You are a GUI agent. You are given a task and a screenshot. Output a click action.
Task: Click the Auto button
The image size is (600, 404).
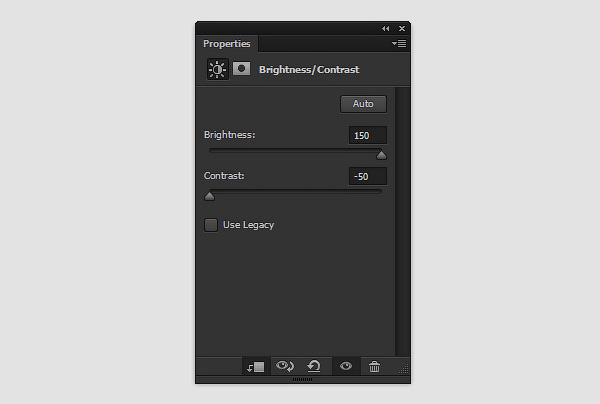(x=363, y=104)
